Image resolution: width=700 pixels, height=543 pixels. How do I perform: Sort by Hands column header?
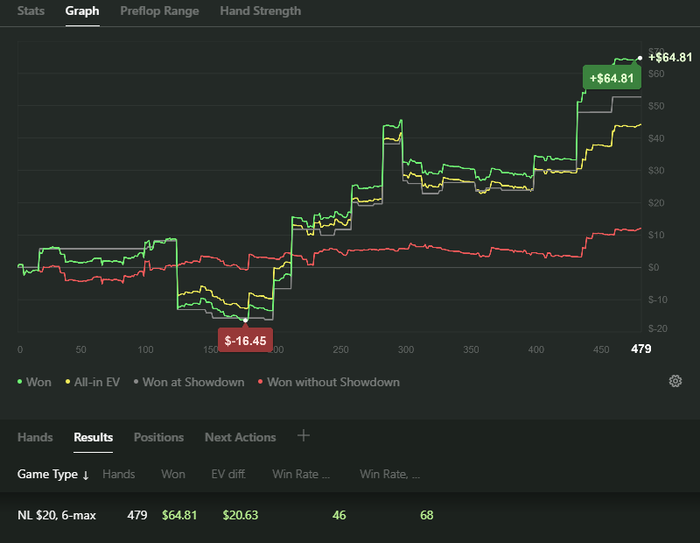119,474
